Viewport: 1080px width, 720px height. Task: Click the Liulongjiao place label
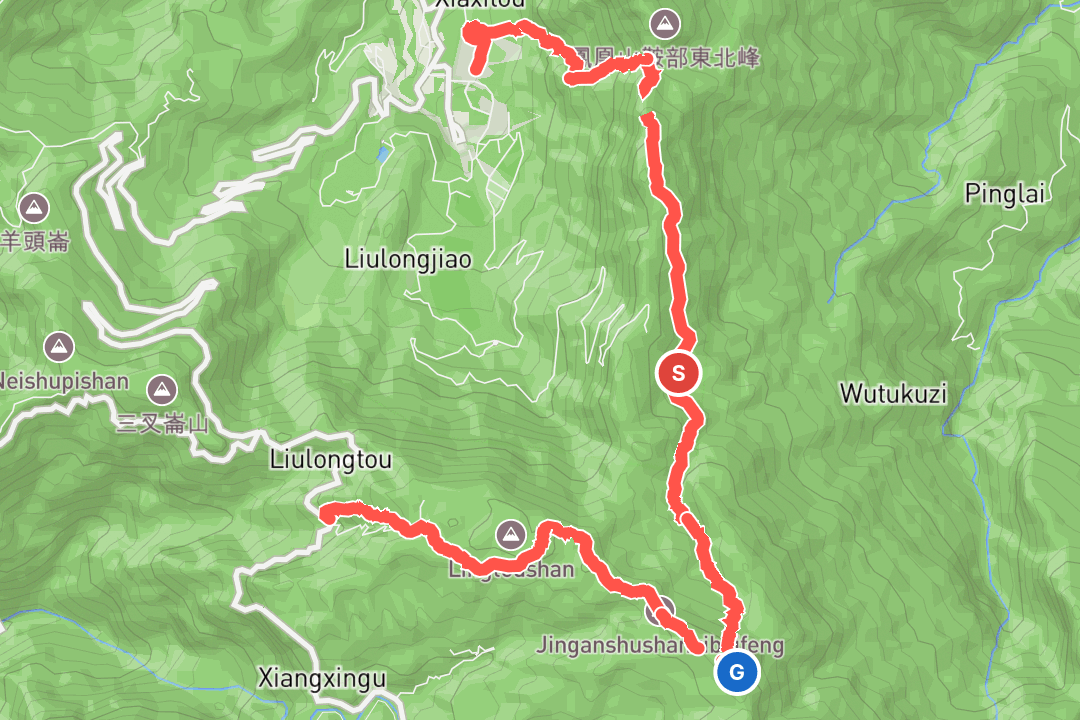(x=408, y=259)
